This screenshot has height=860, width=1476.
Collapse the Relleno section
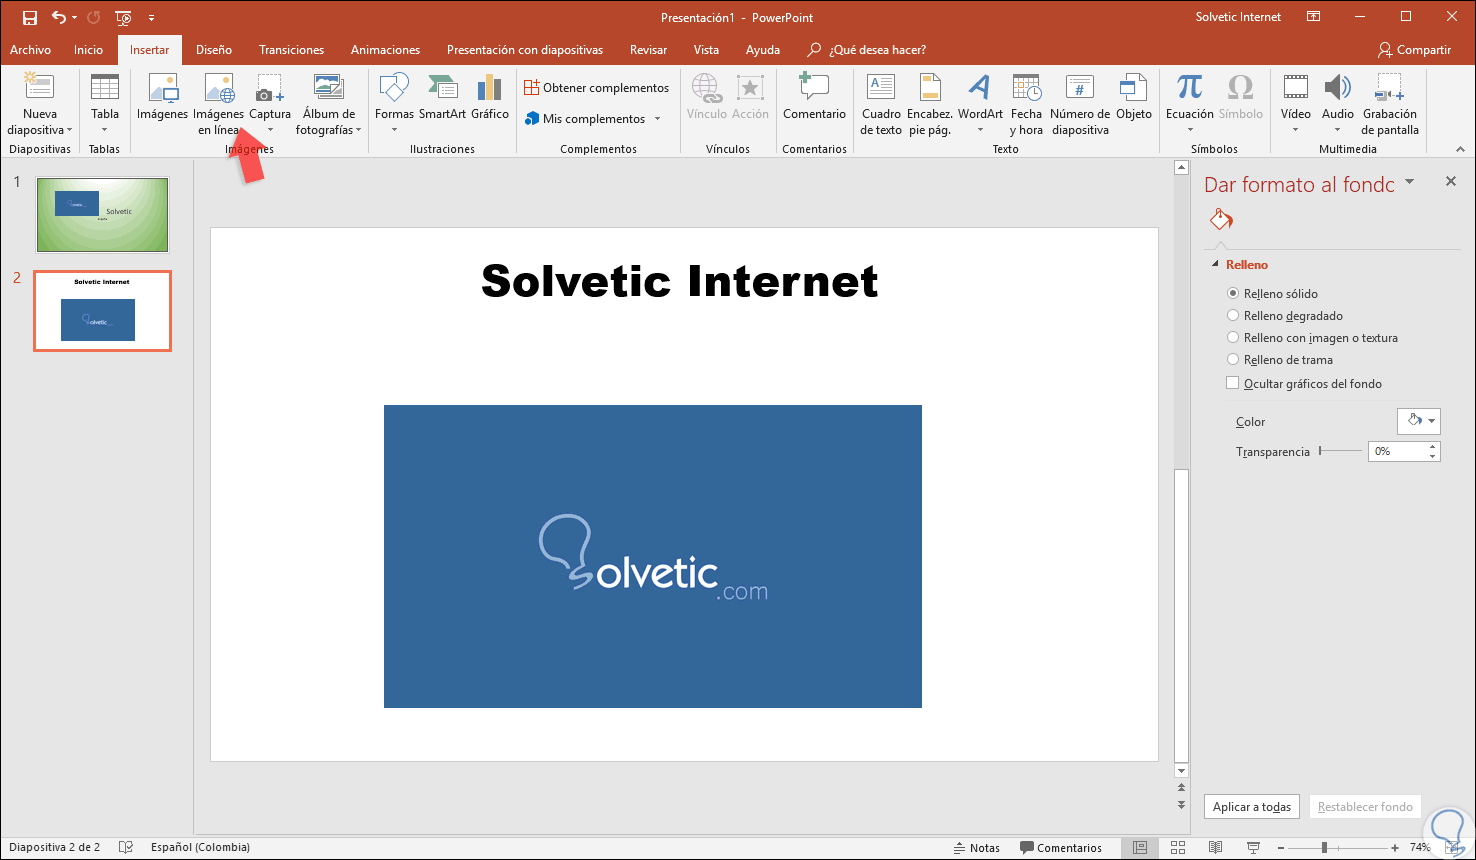pyautogui.click(x=1215, y=265)
